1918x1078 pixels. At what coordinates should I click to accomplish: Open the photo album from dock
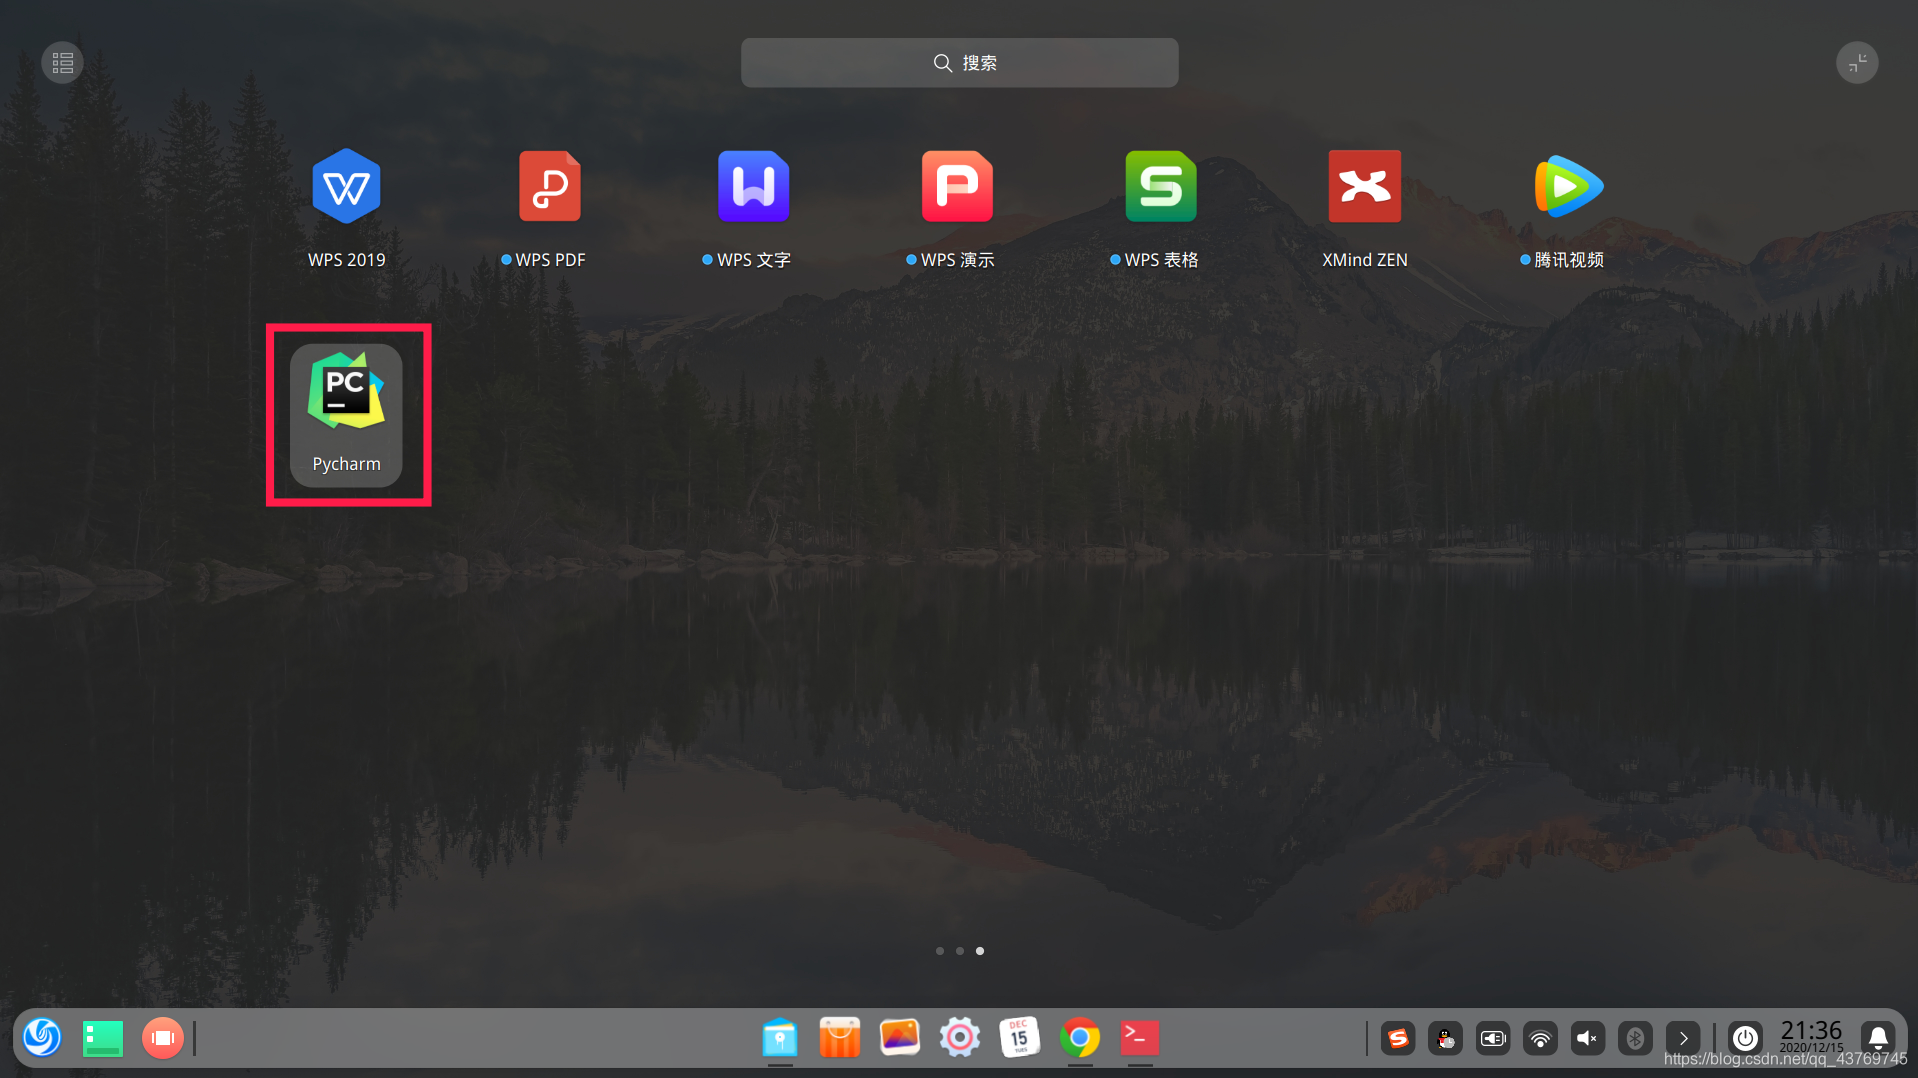[x=900, y=1038]
